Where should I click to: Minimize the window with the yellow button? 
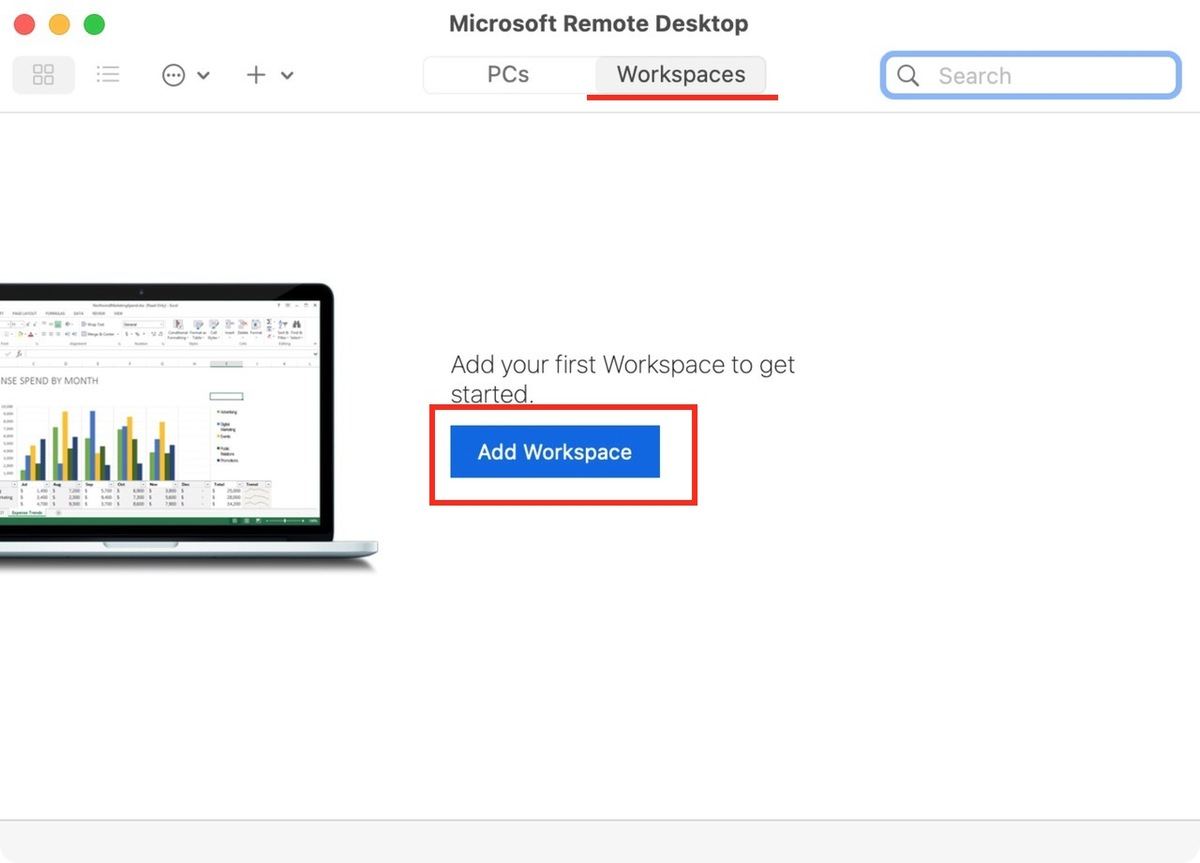click(x=60, y=24)
